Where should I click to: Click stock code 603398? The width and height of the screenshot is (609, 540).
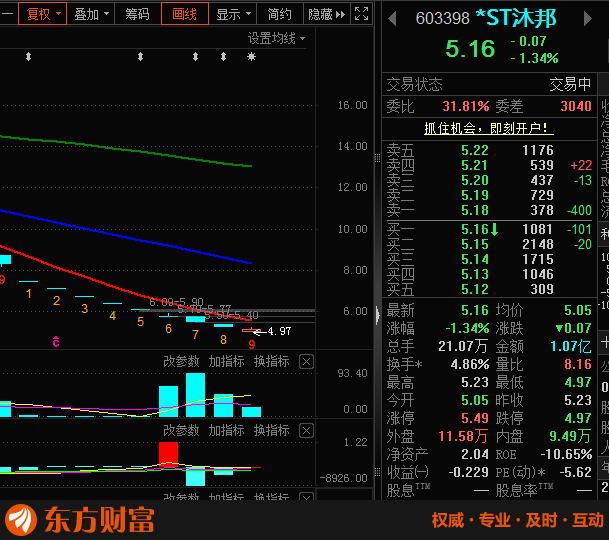(442, 18)
